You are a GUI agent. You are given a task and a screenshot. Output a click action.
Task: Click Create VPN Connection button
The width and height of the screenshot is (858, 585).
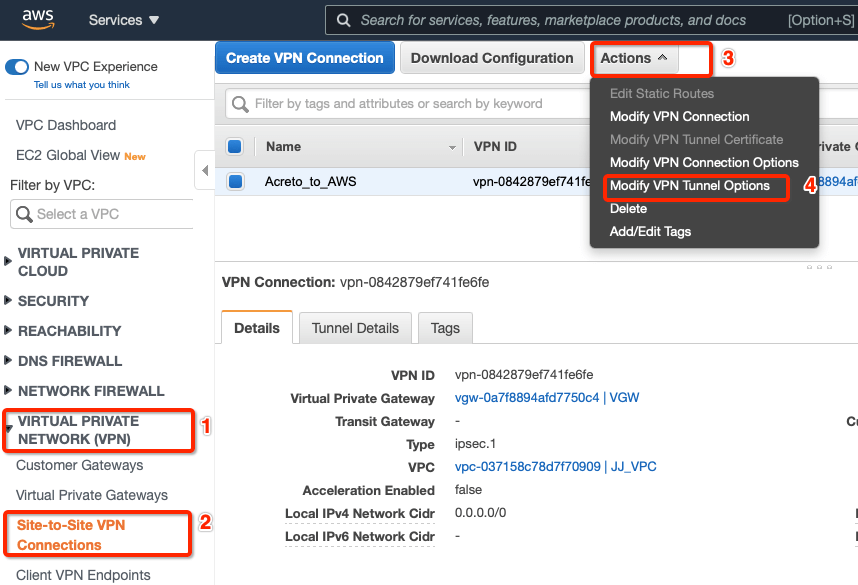305,58
